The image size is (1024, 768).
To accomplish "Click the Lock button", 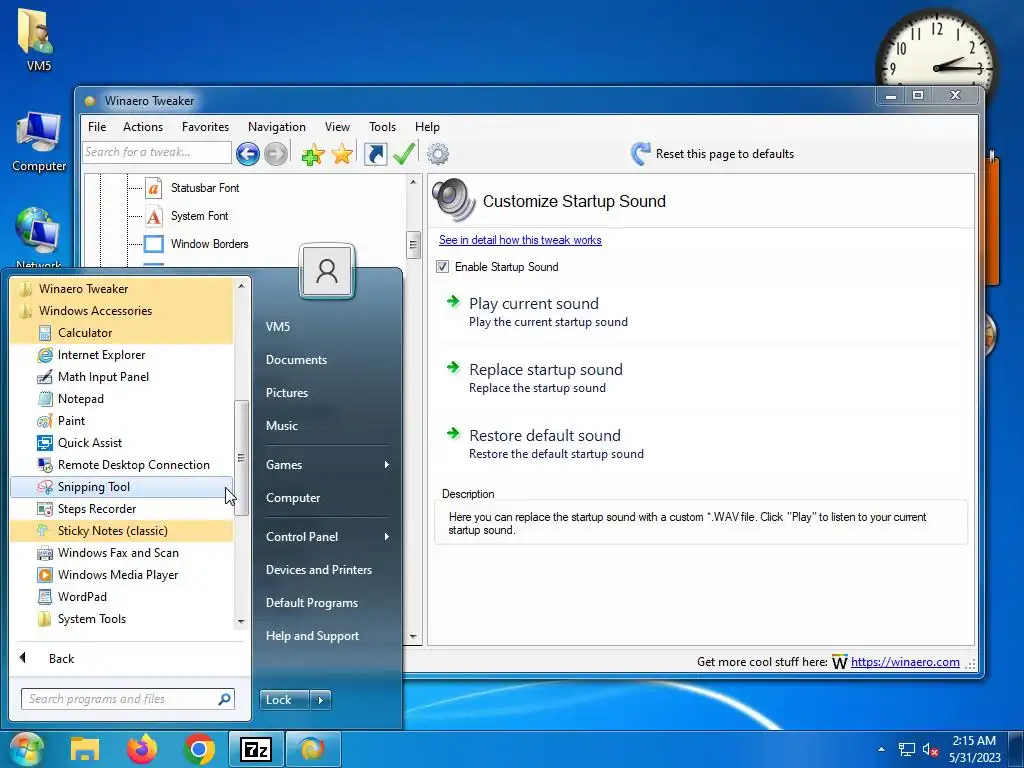I will coord(284,699).
